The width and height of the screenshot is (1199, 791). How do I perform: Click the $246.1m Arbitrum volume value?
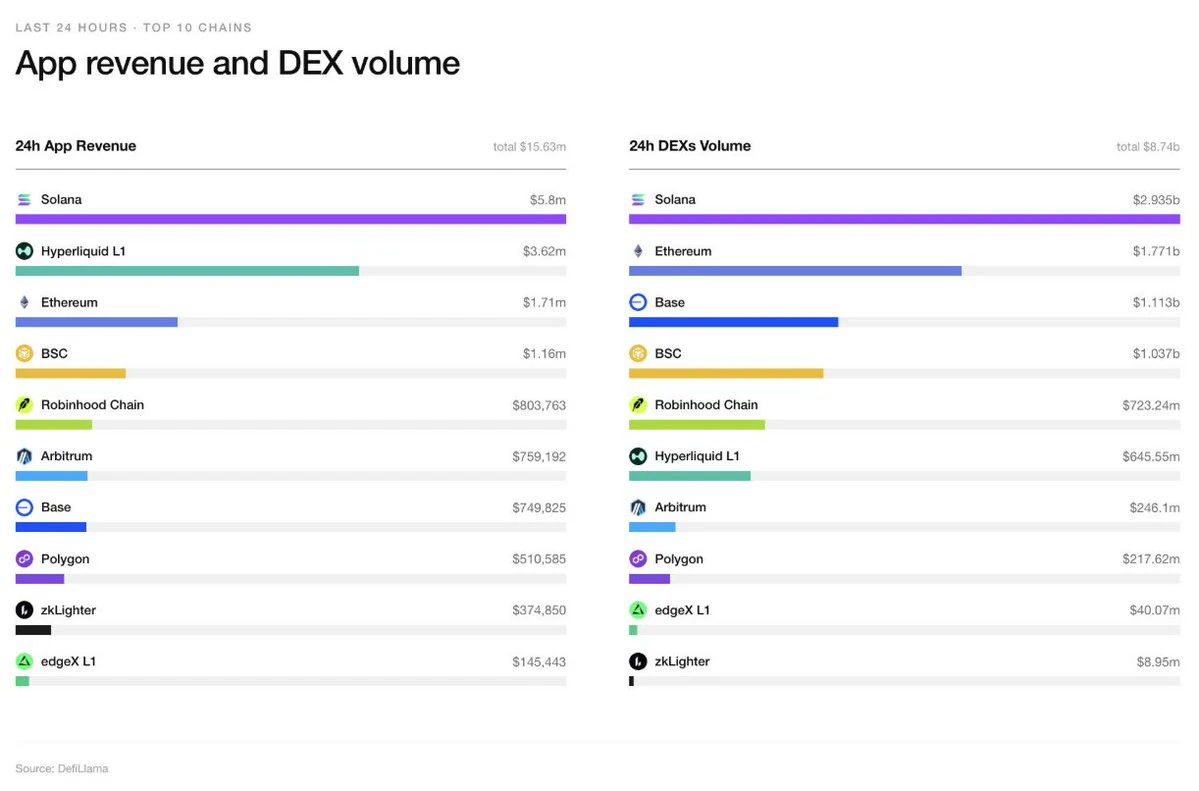click(x=1155, y=508)
